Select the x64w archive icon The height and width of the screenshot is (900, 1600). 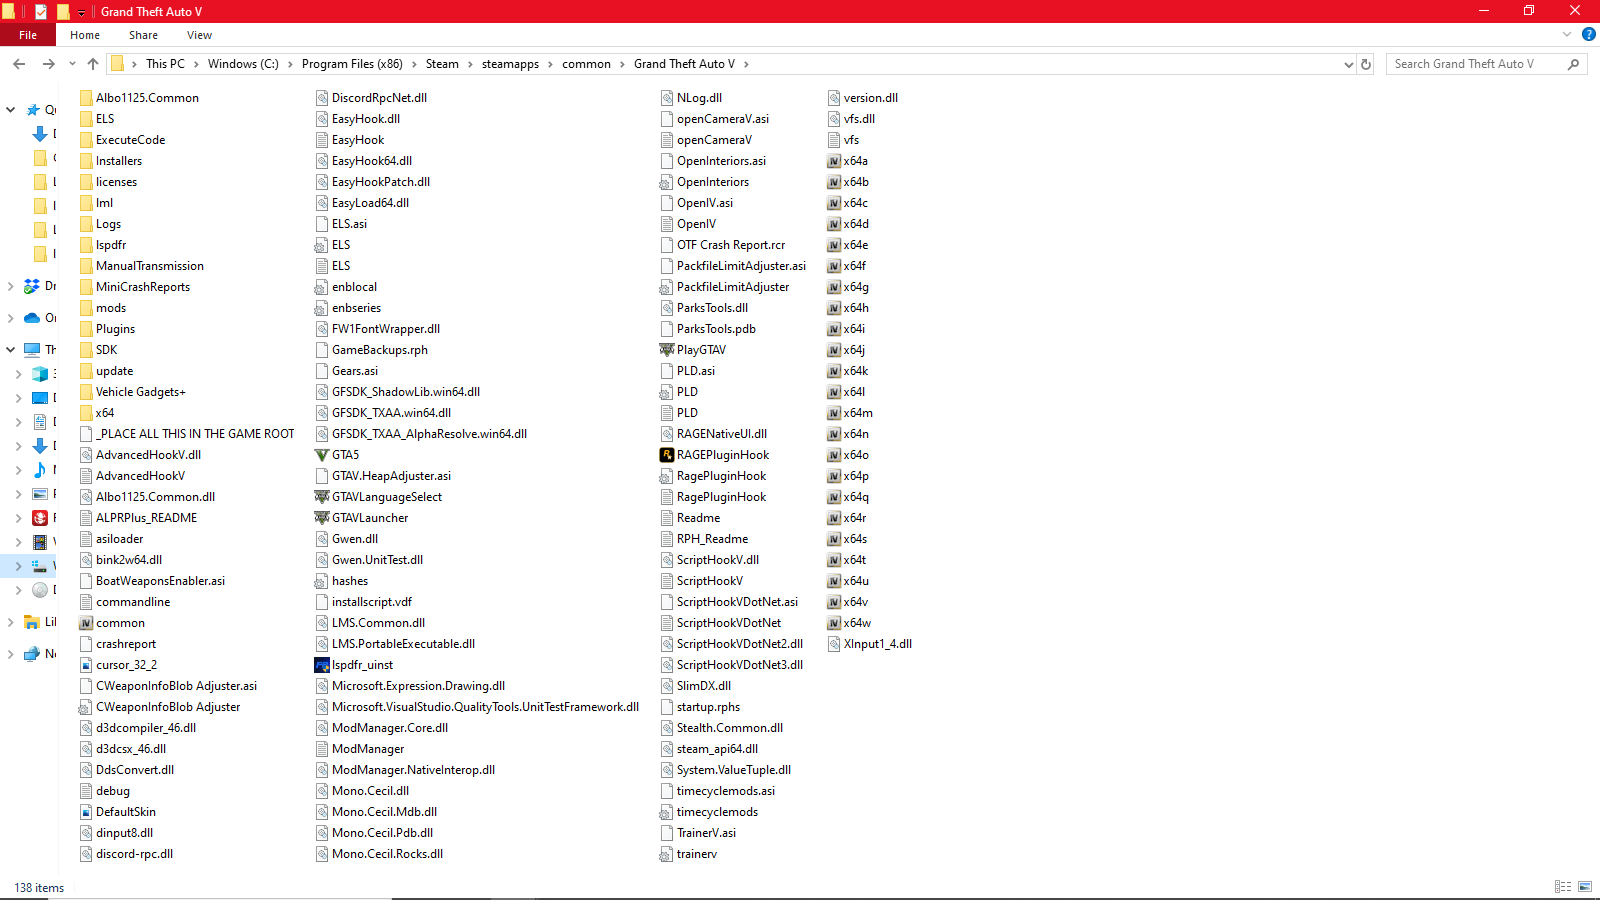click(x=834, y=623)
